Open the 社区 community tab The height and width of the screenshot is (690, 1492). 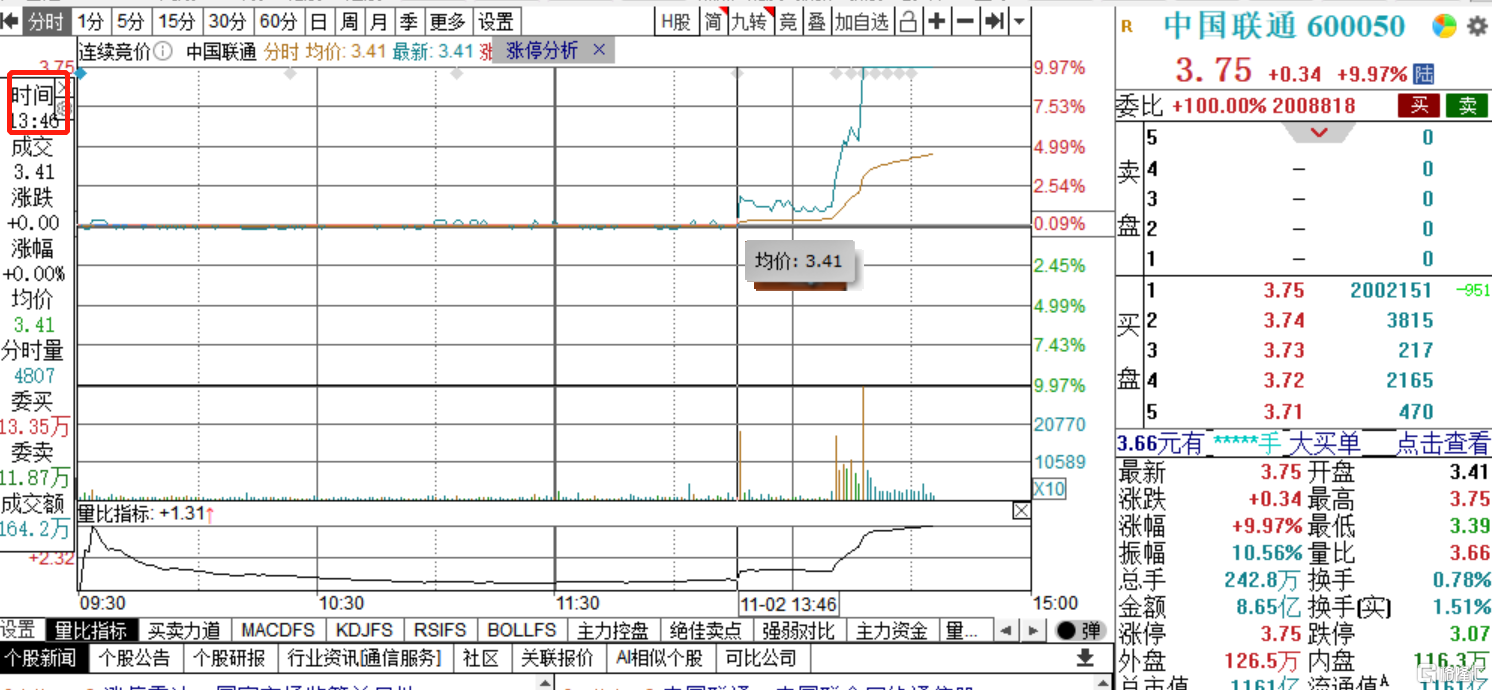[x=480, y=658]
